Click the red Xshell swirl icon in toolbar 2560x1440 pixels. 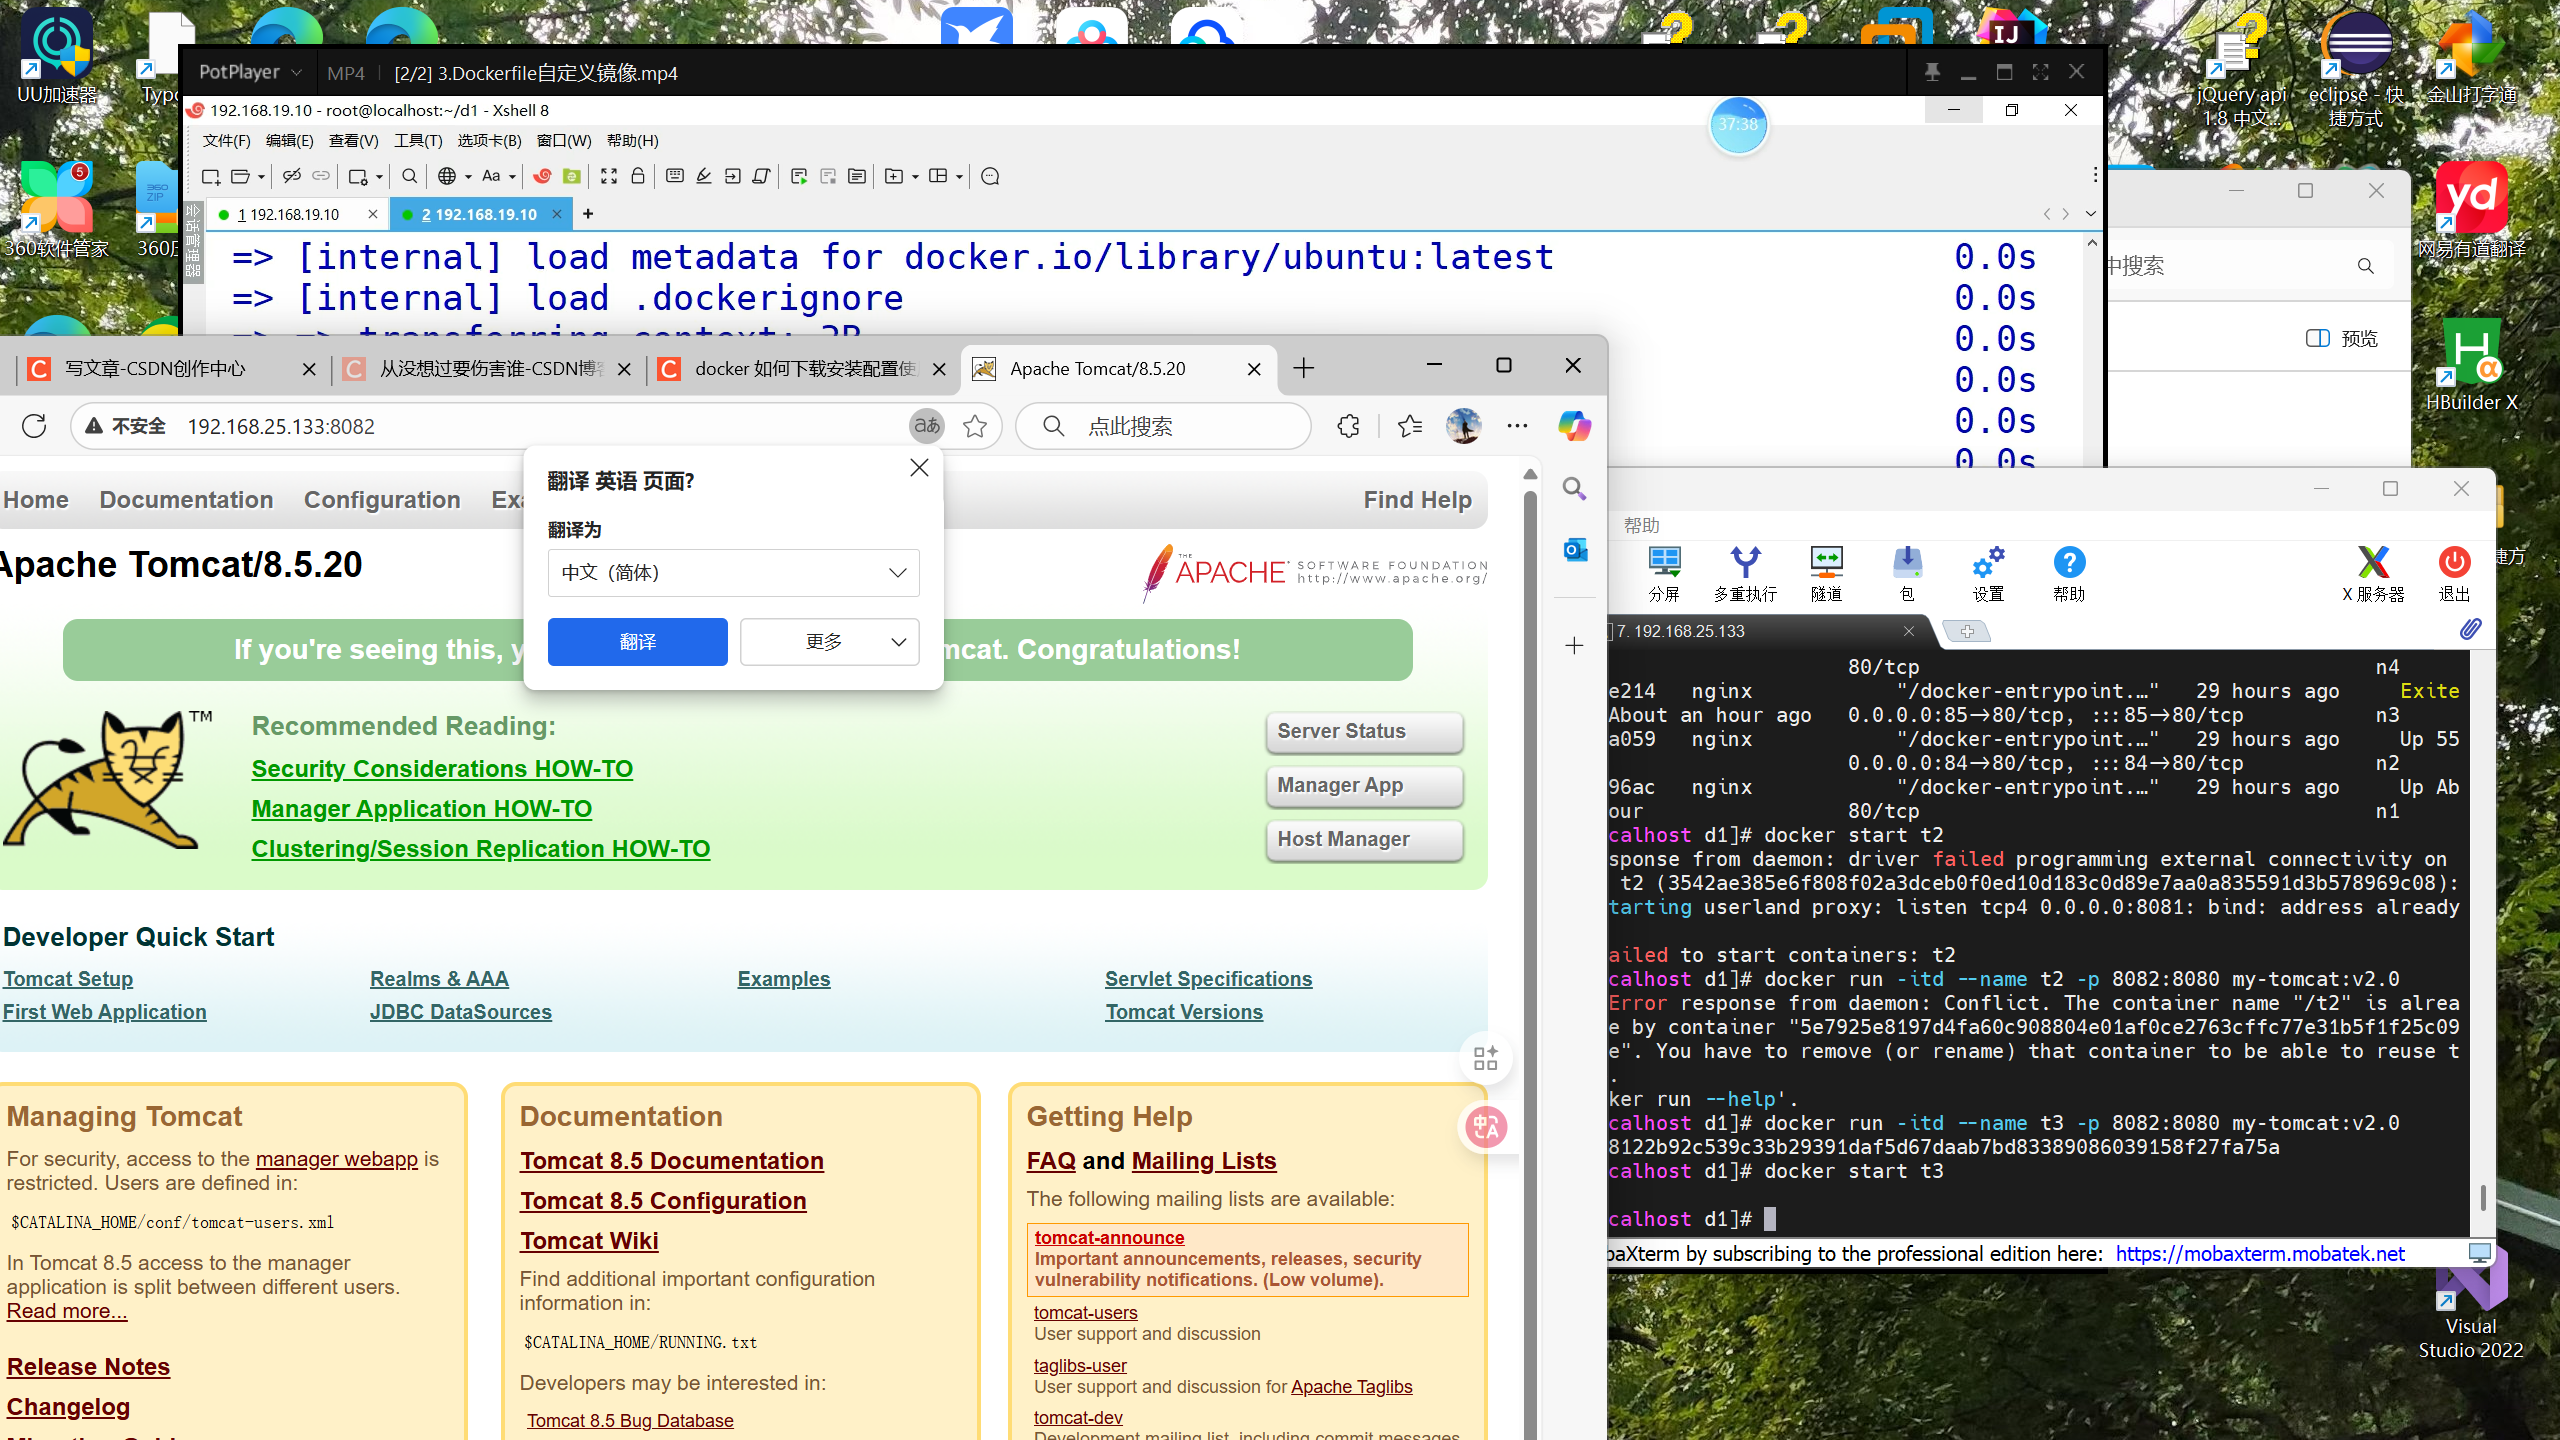pyautogui.click(x=542, y=176)
